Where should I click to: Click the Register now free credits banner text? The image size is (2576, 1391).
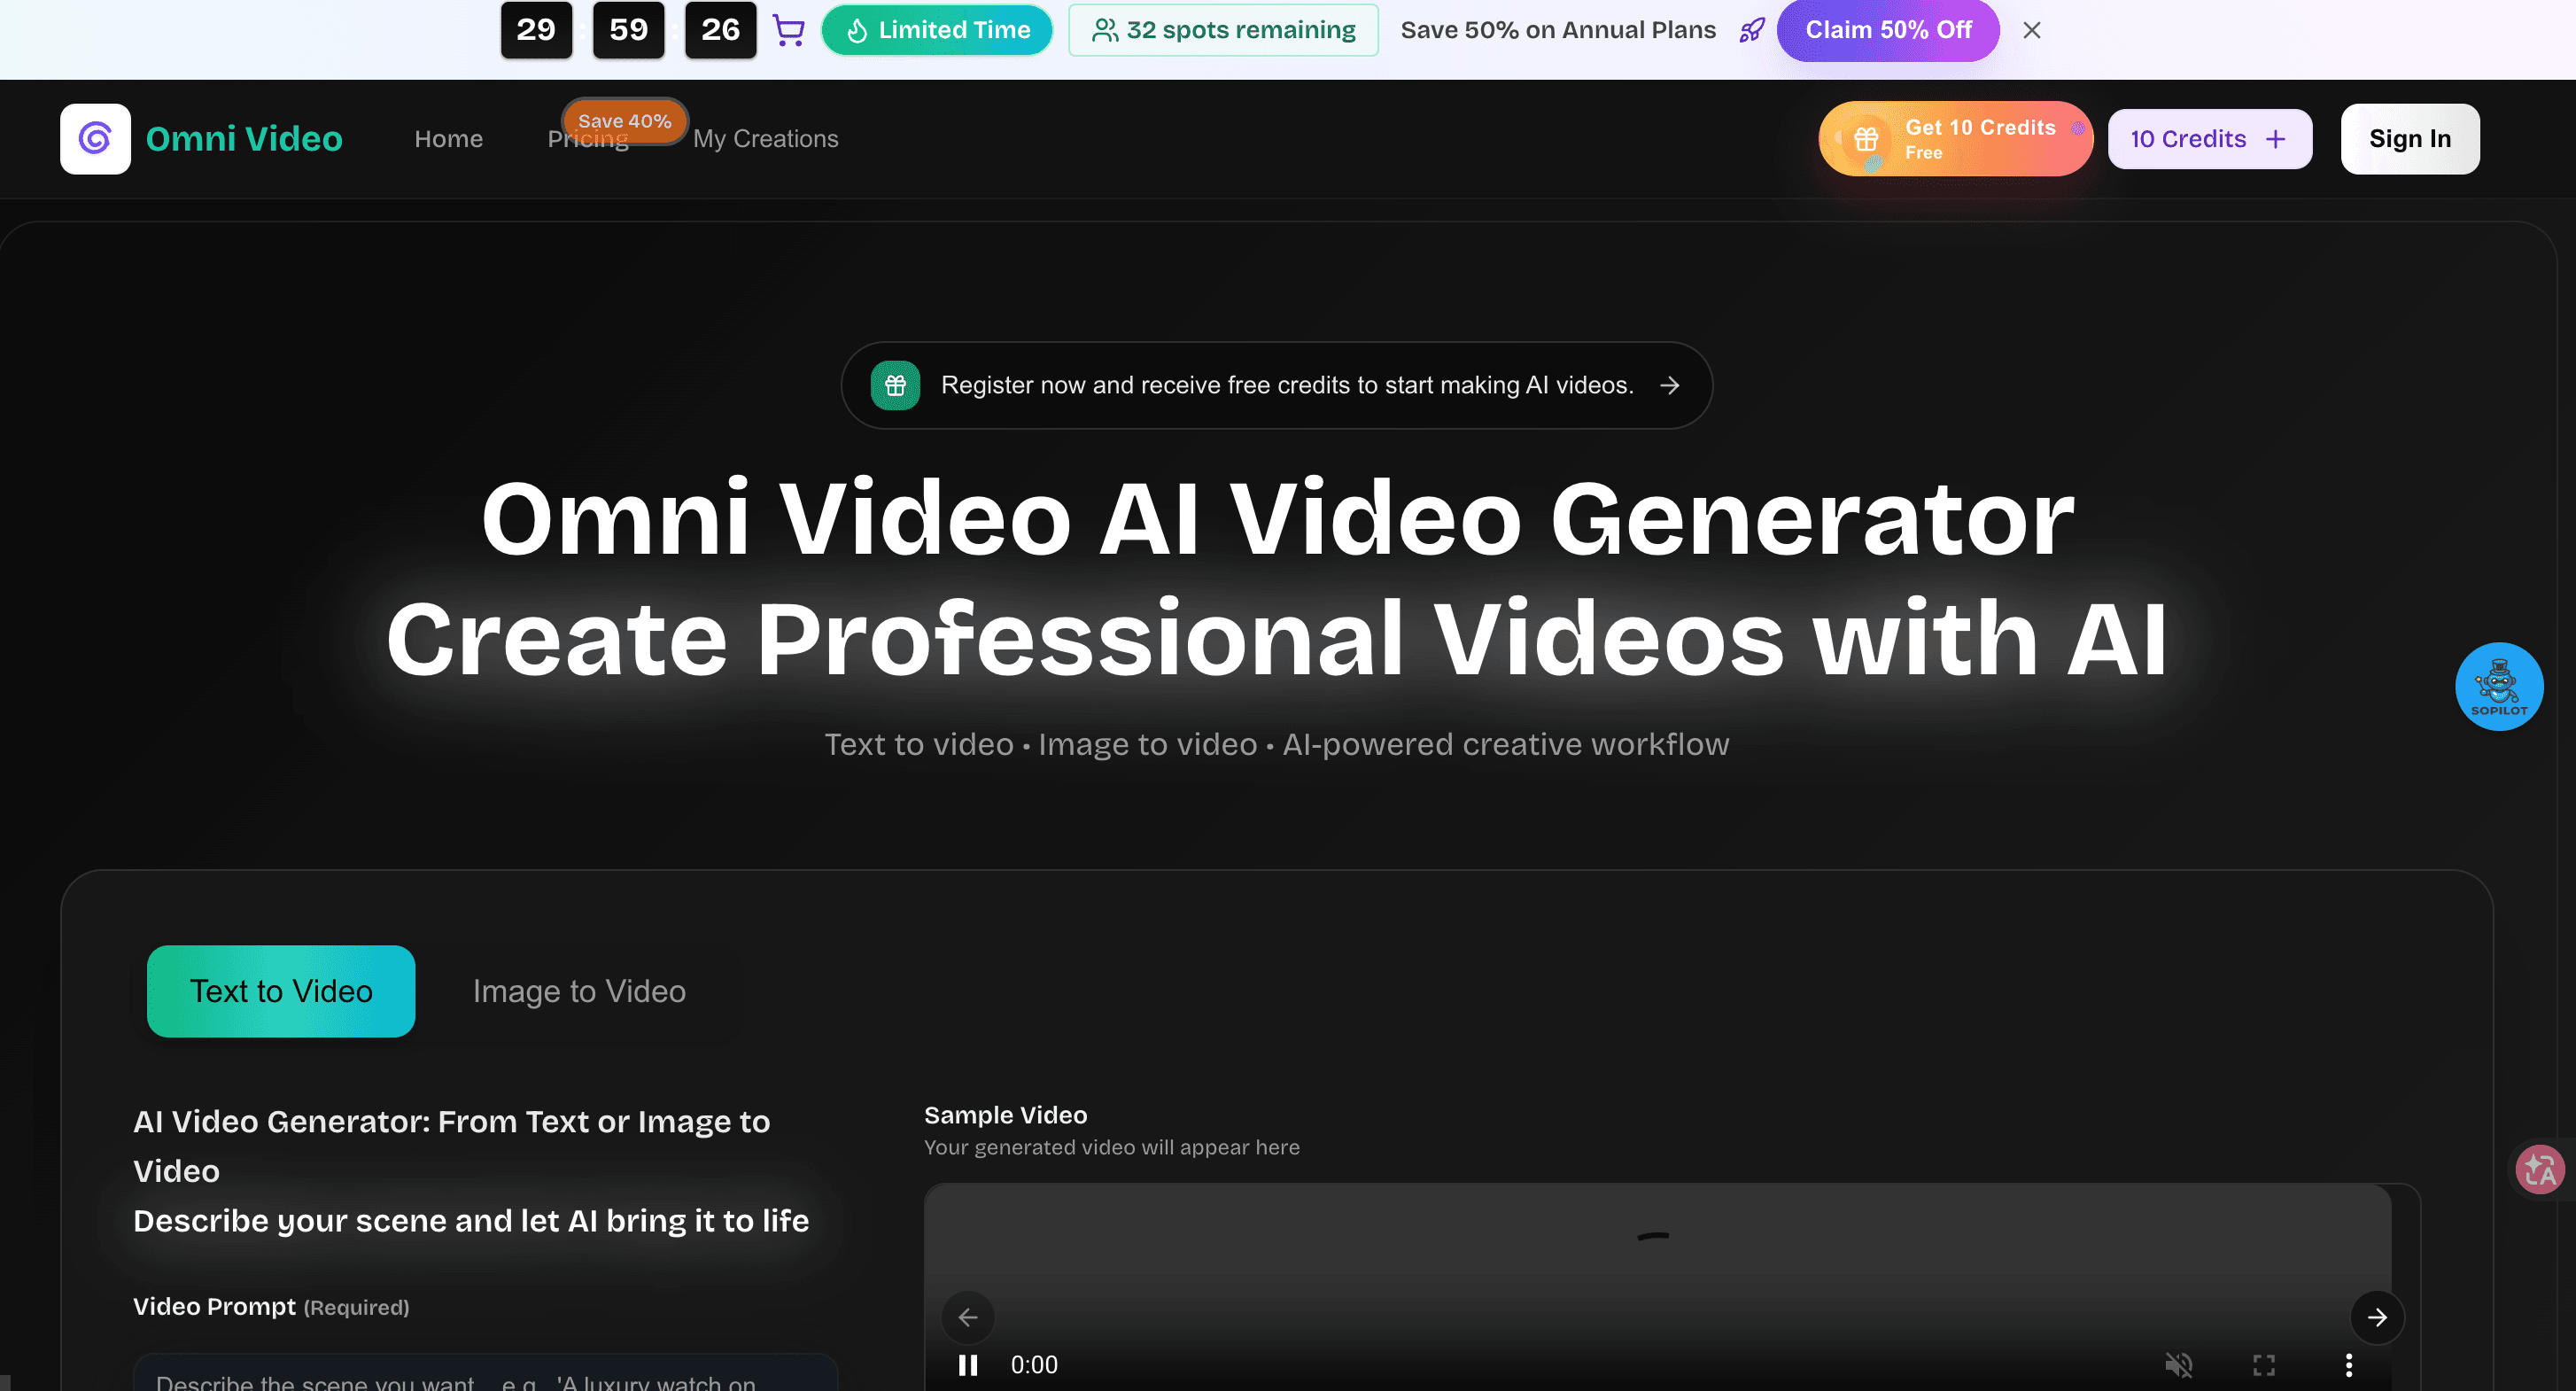1287,385
